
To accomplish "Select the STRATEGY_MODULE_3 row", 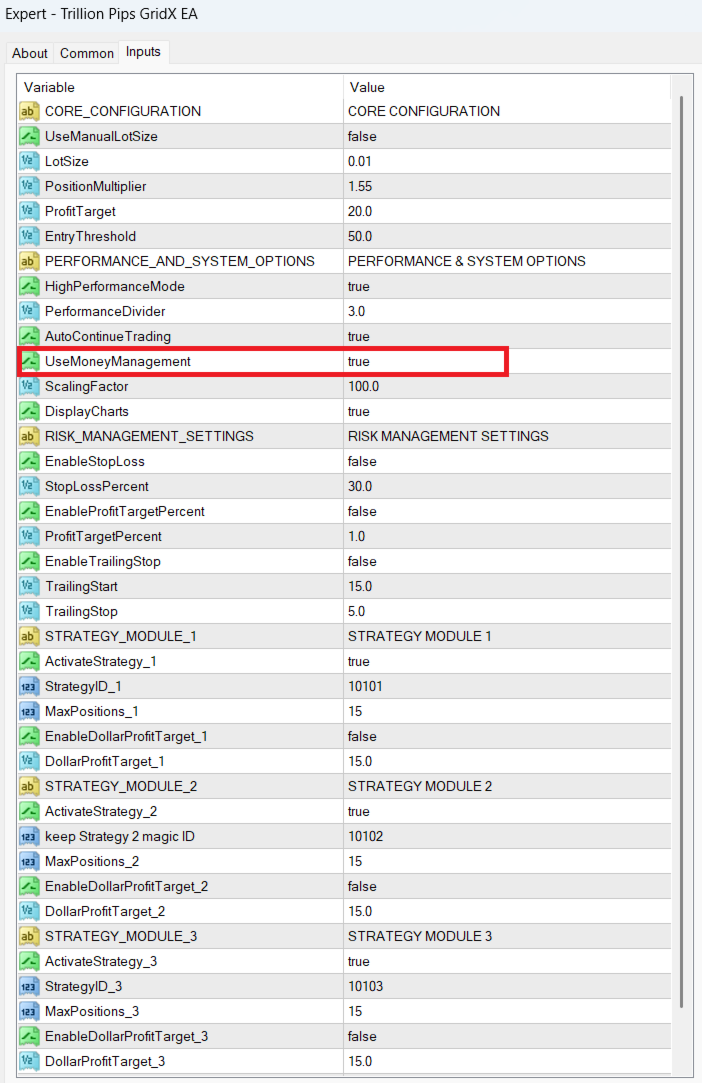I will point(344,937).
